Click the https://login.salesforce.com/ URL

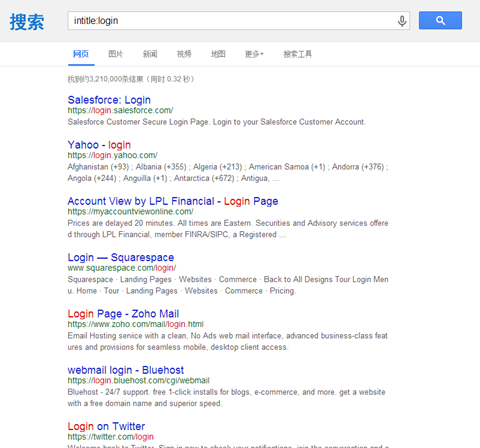click(x=120, y=110)
